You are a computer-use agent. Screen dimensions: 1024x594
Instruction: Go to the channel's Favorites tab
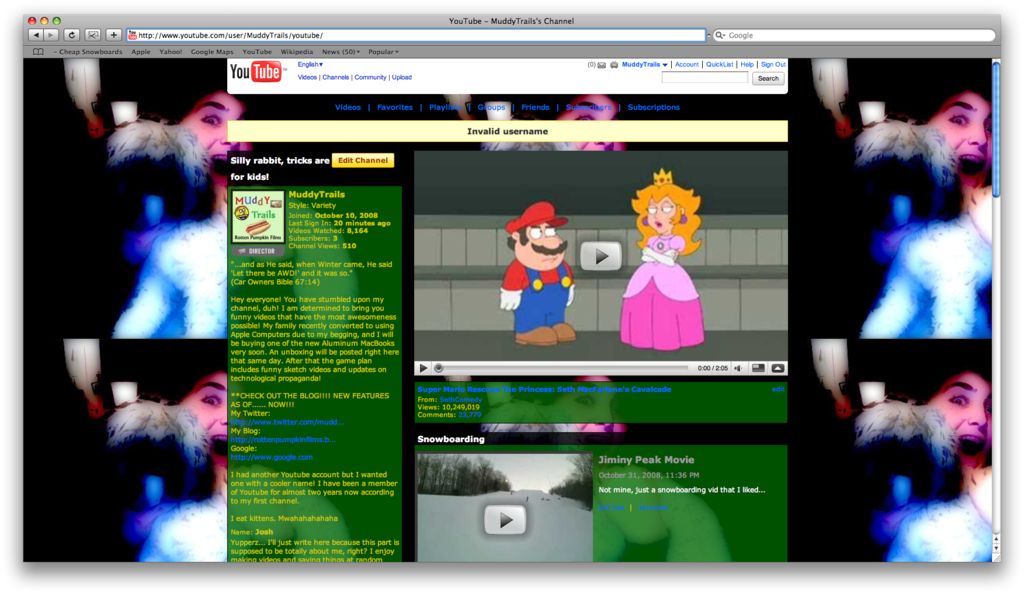[x=394, y=107]
